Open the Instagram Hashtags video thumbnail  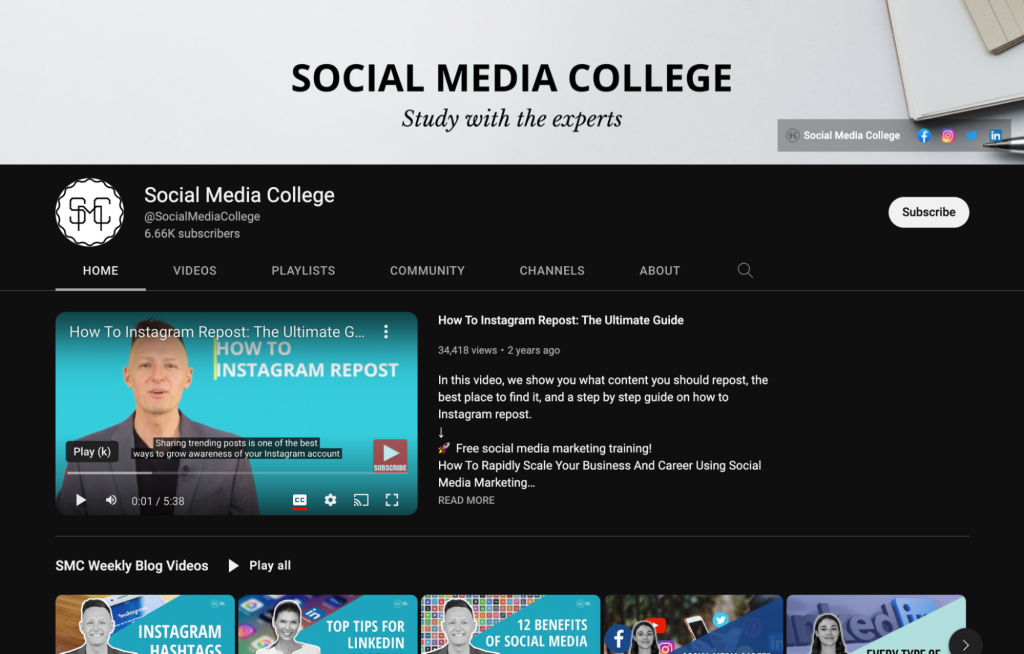click(x=145, y=624)
